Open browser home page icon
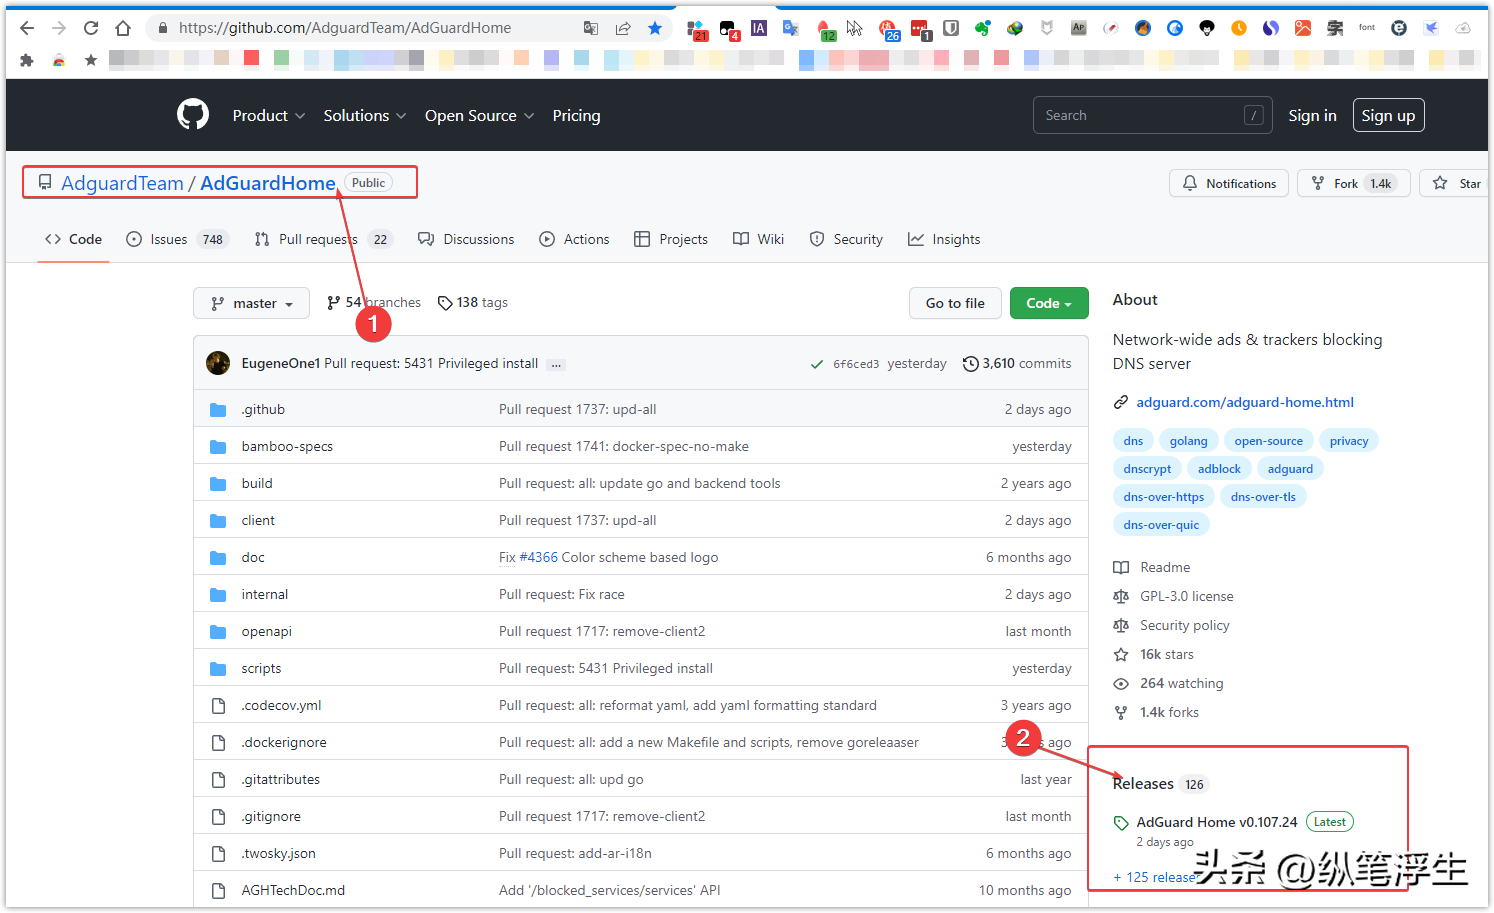This screenshot has width=1494, height=913. (x=123, y=28)
